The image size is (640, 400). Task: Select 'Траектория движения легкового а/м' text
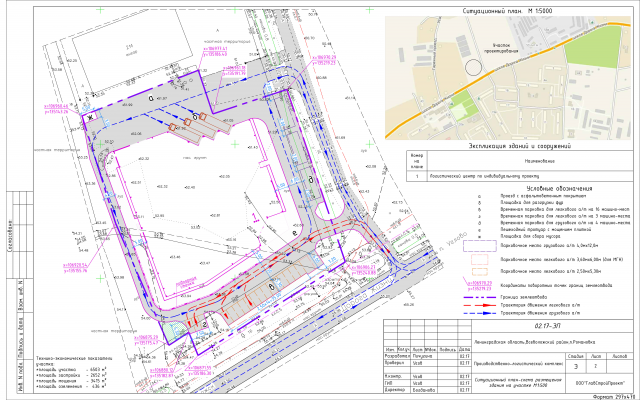click(x=540, y=305)
